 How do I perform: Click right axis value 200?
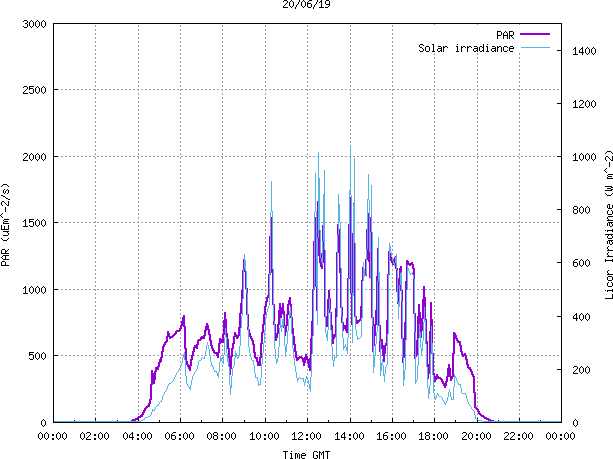pyautogui.click(x=581, y=370)
